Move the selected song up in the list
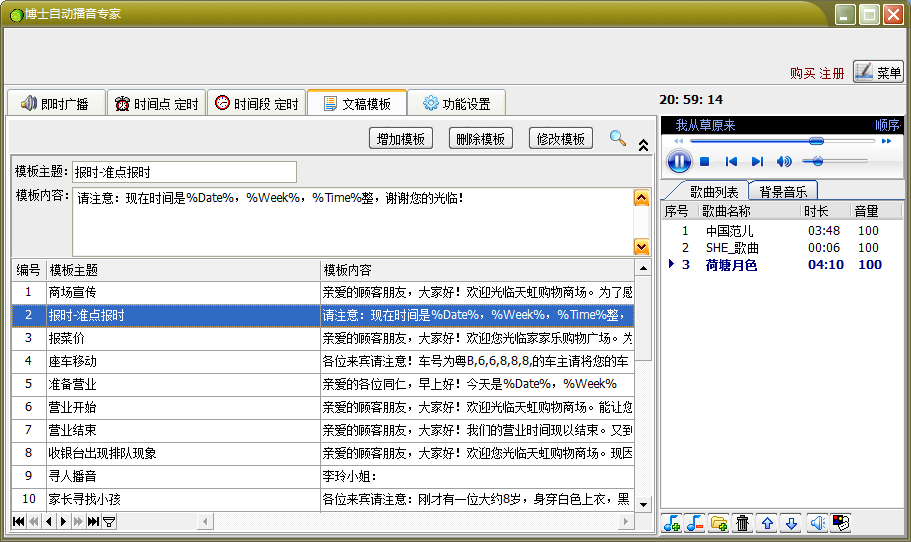The height and width of the screenshot is (542, 911). click(x=767, y=523)
